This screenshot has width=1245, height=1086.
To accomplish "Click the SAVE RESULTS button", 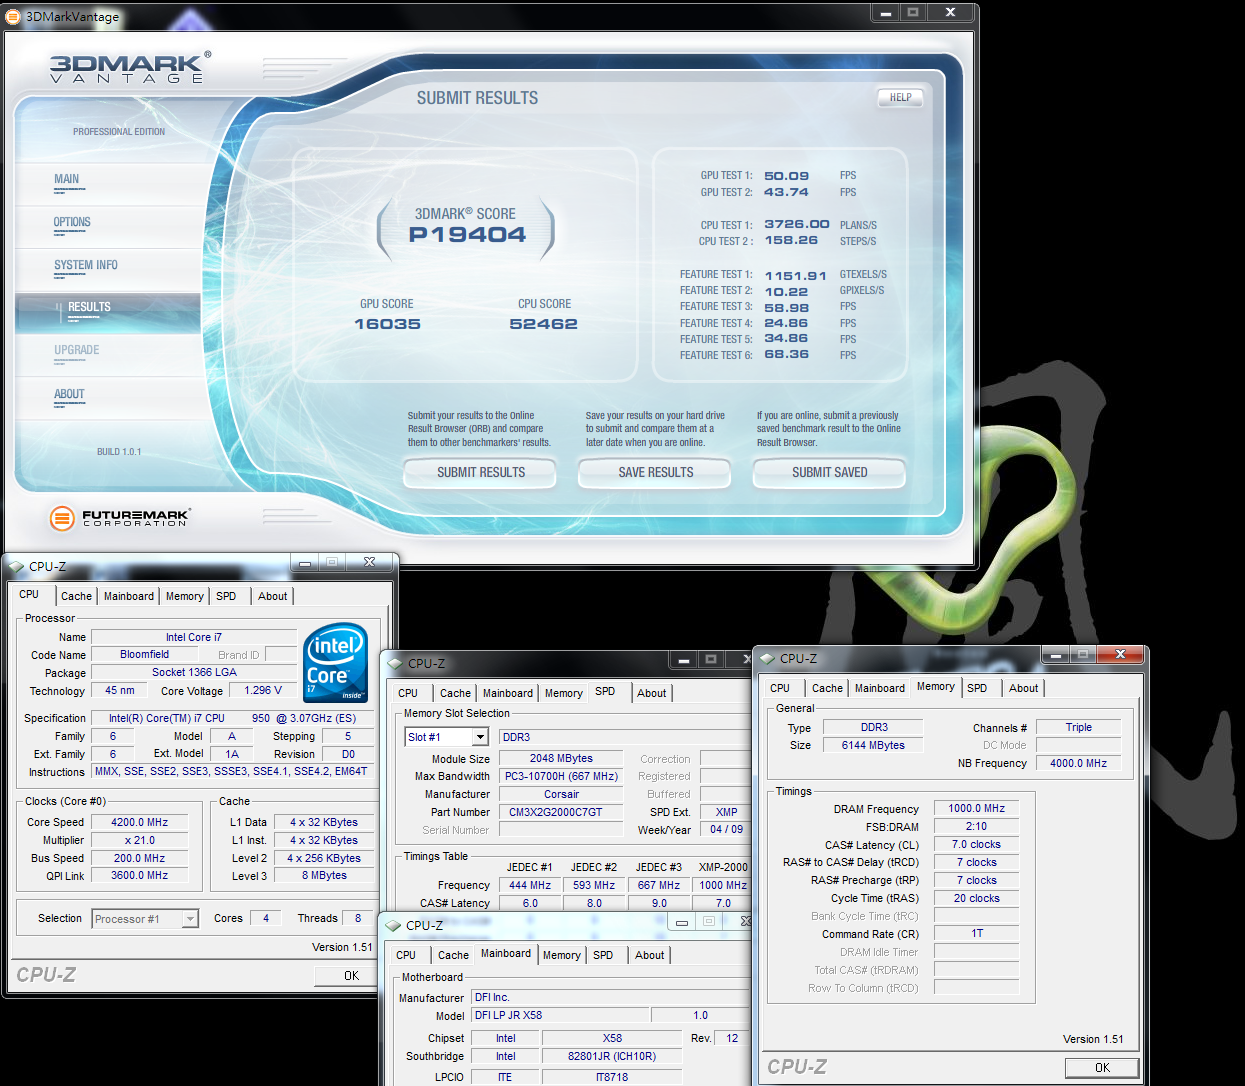I will point(655,473).
